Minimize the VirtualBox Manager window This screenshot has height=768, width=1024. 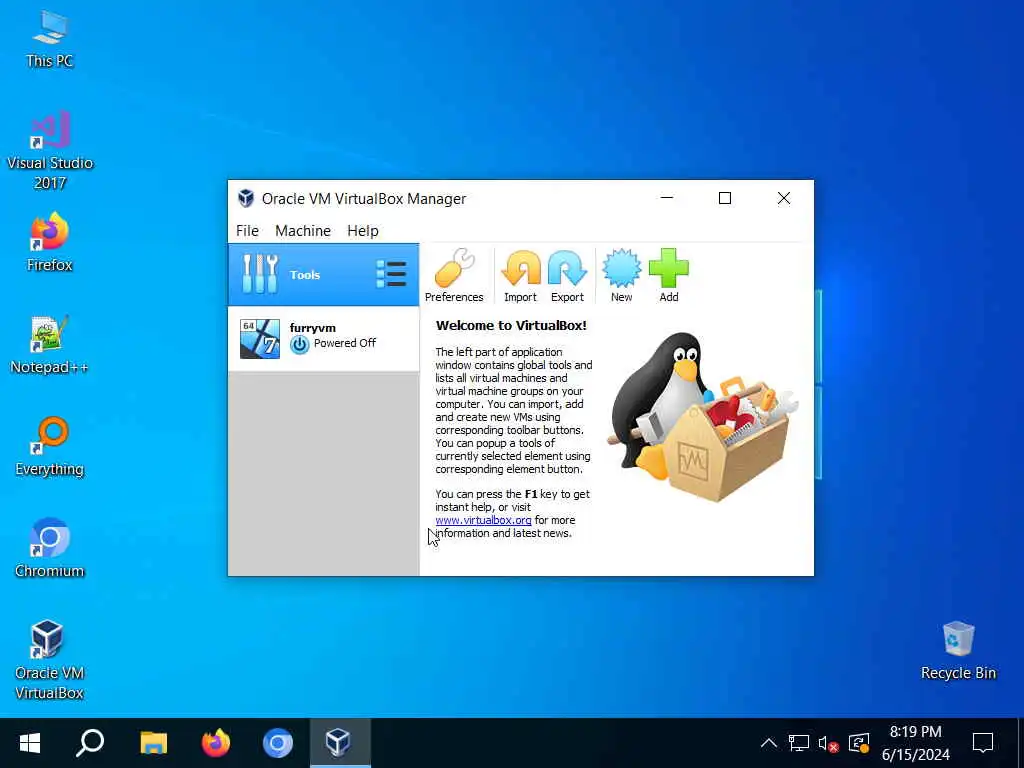click(x=667, y=198)
